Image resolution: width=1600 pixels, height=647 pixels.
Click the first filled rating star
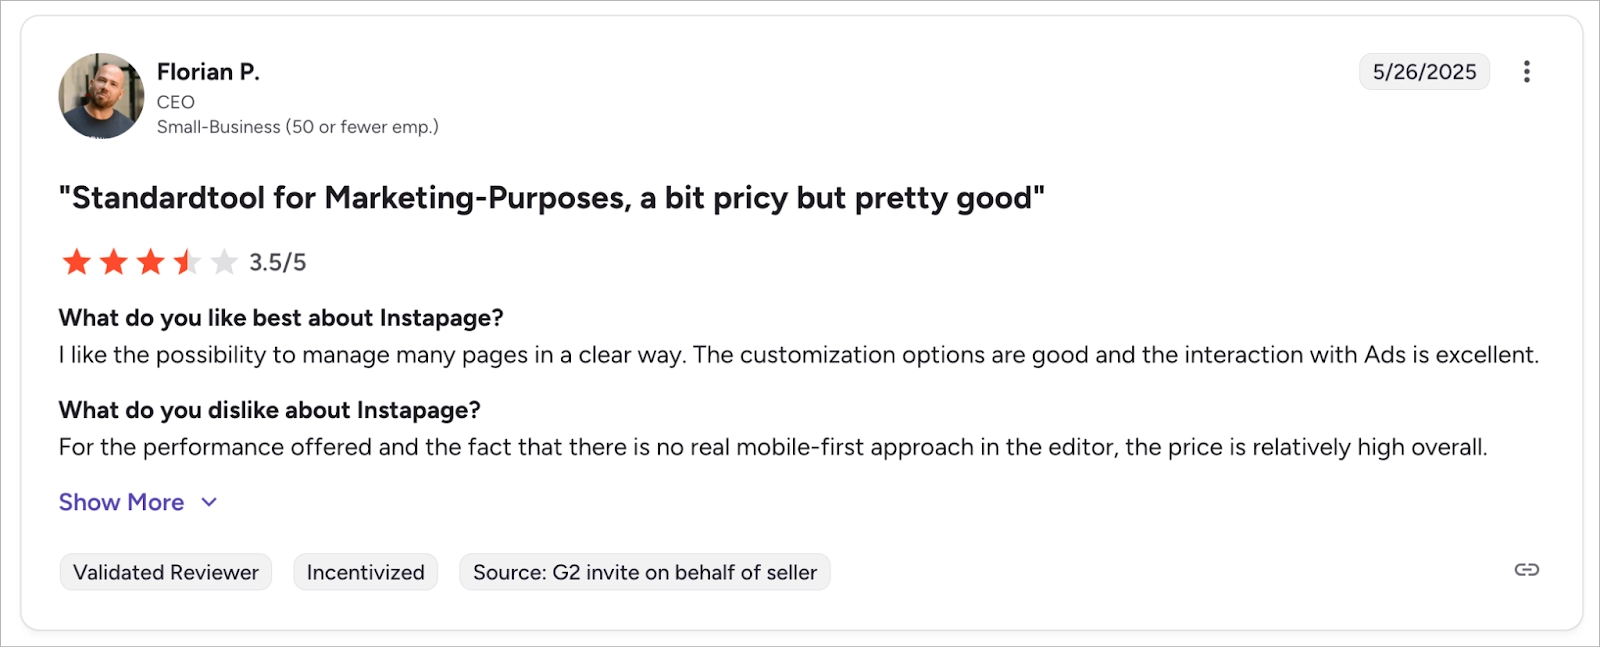(77, 262)
